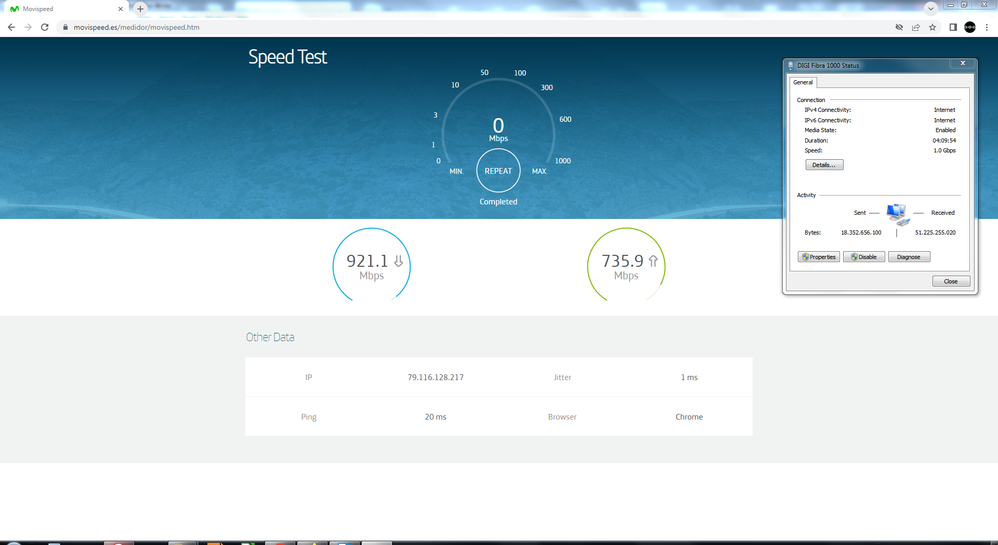
Task: Open a new browser tab
Action: click(x=140, y=9)
